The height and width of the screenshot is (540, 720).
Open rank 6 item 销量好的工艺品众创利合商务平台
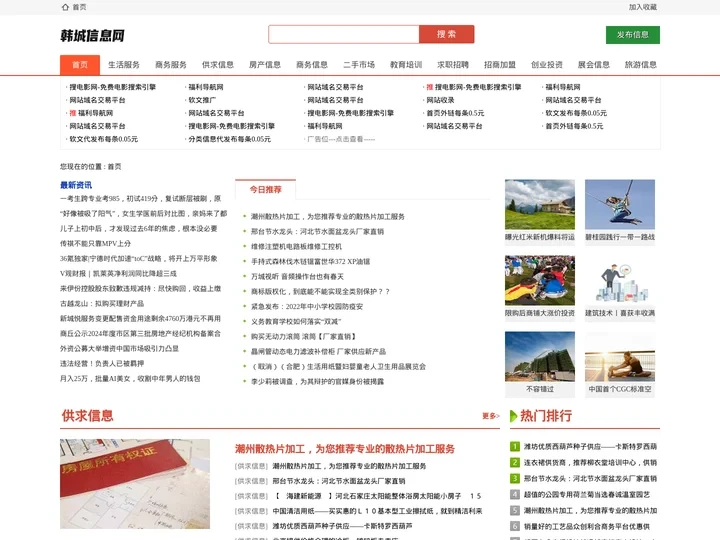click(587, 527)
